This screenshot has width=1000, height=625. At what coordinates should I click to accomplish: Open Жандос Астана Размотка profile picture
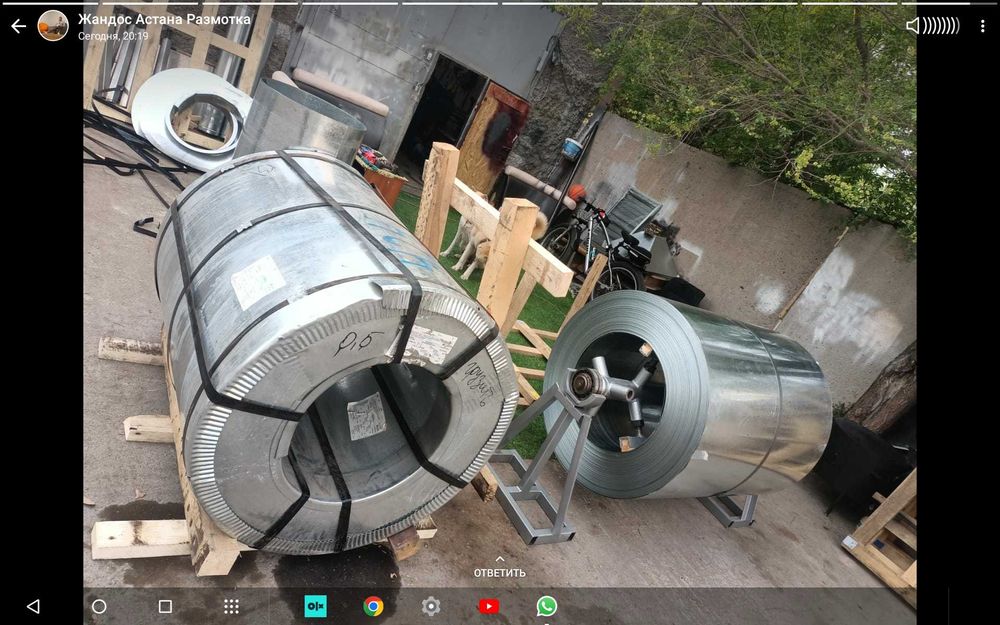tap(53, 26)
